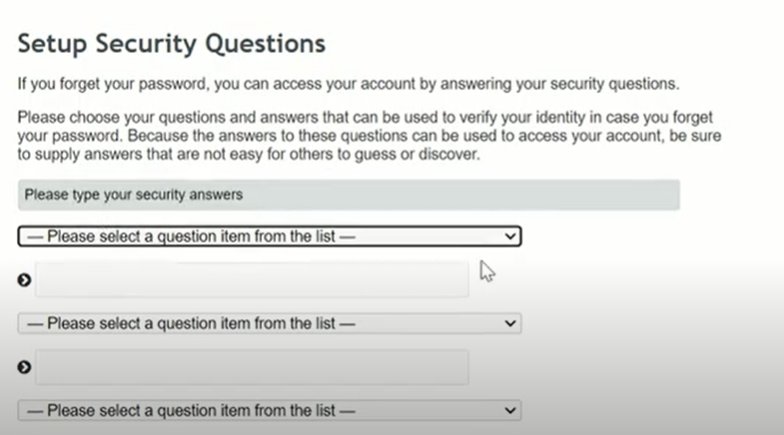Open the third security question dropdown list

tap(269, 410)
